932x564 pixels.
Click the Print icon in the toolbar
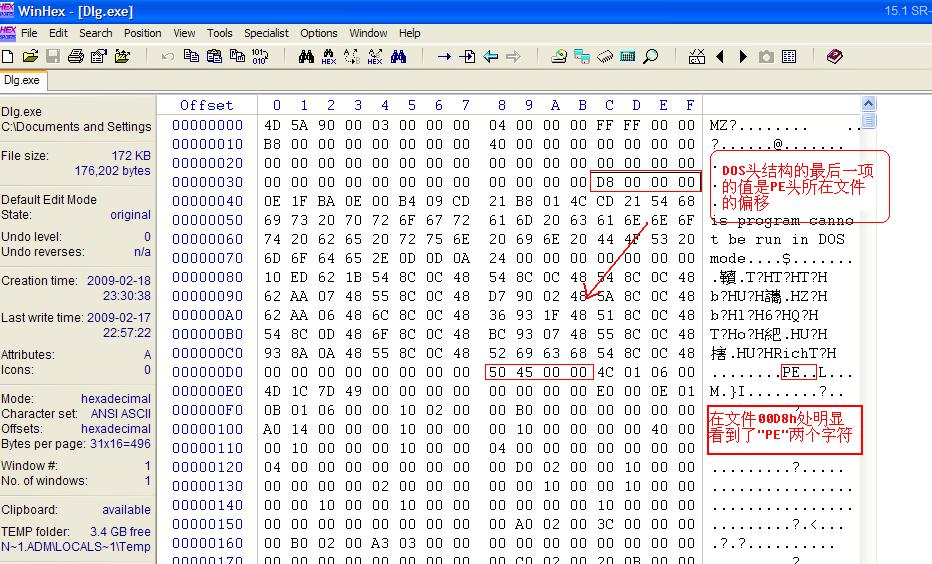(x=75, y=56)
